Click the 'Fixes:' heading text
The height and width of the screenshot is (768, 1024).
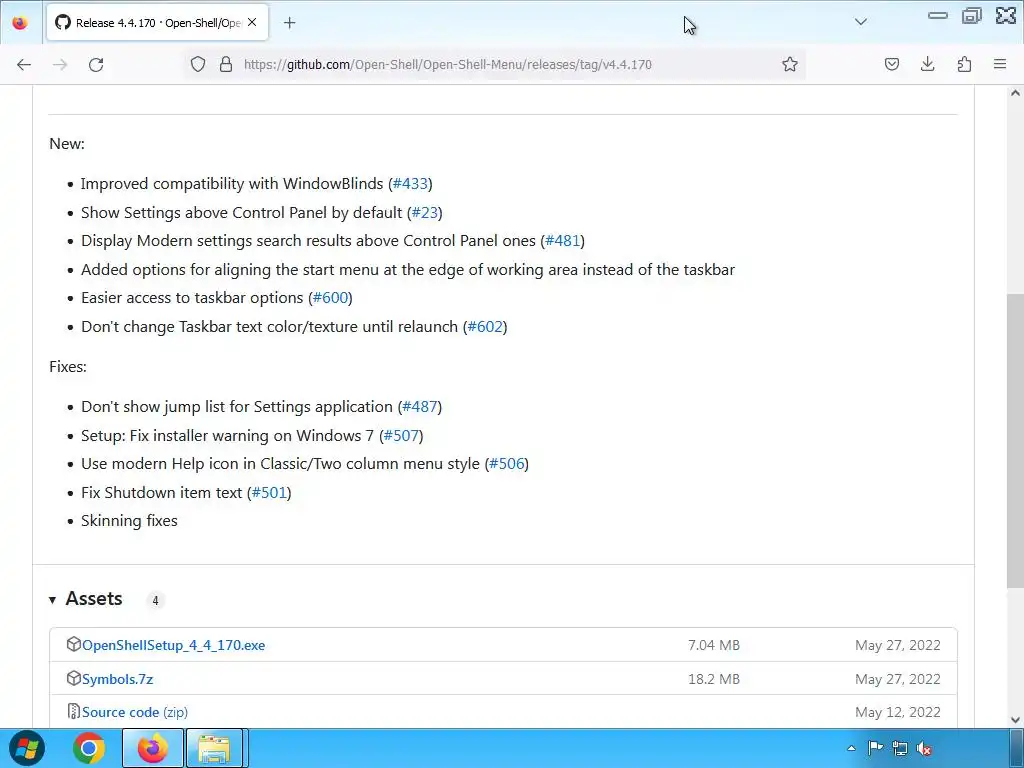coord(68,367)
